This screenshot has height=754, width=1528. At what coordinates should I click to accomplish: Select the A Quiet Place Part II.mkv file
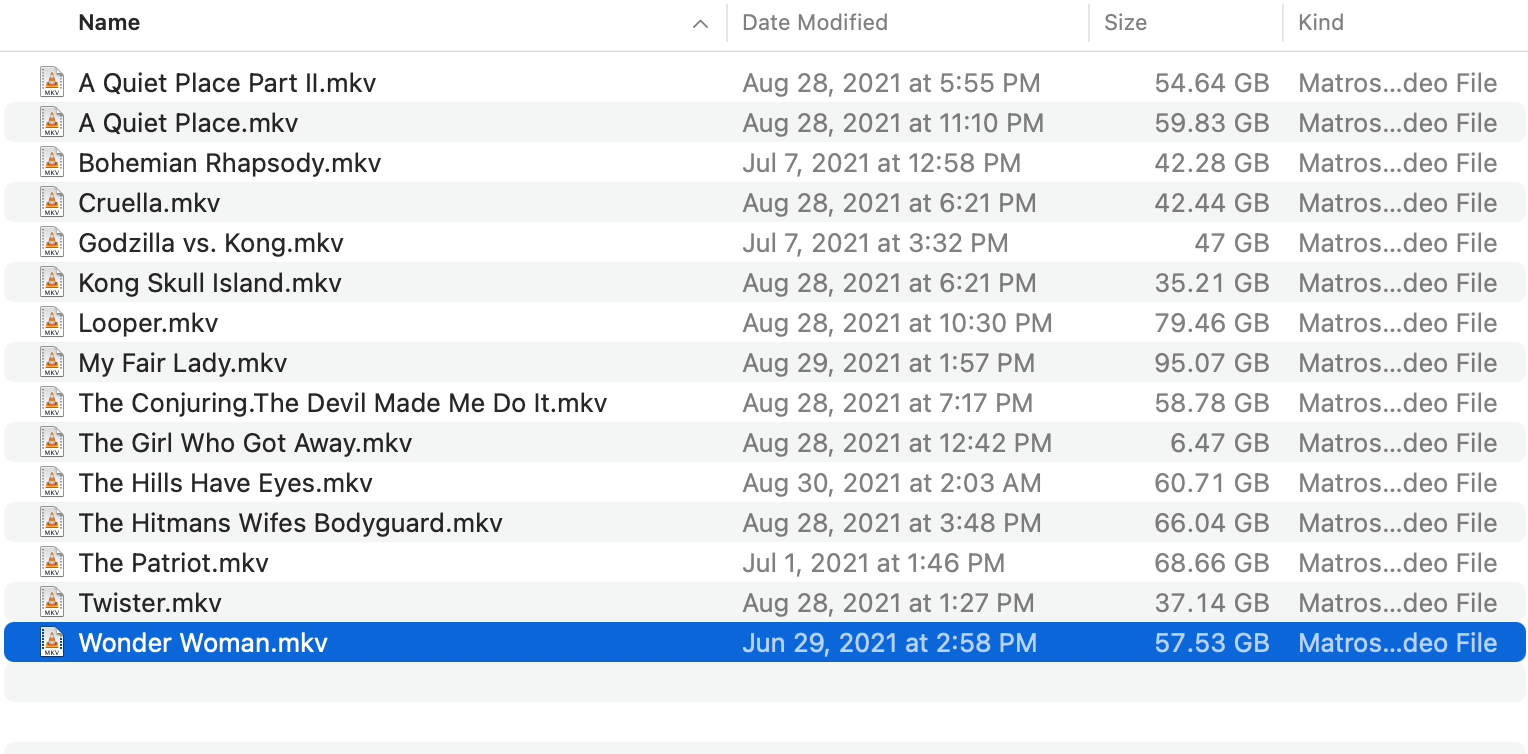coord(227,83)
